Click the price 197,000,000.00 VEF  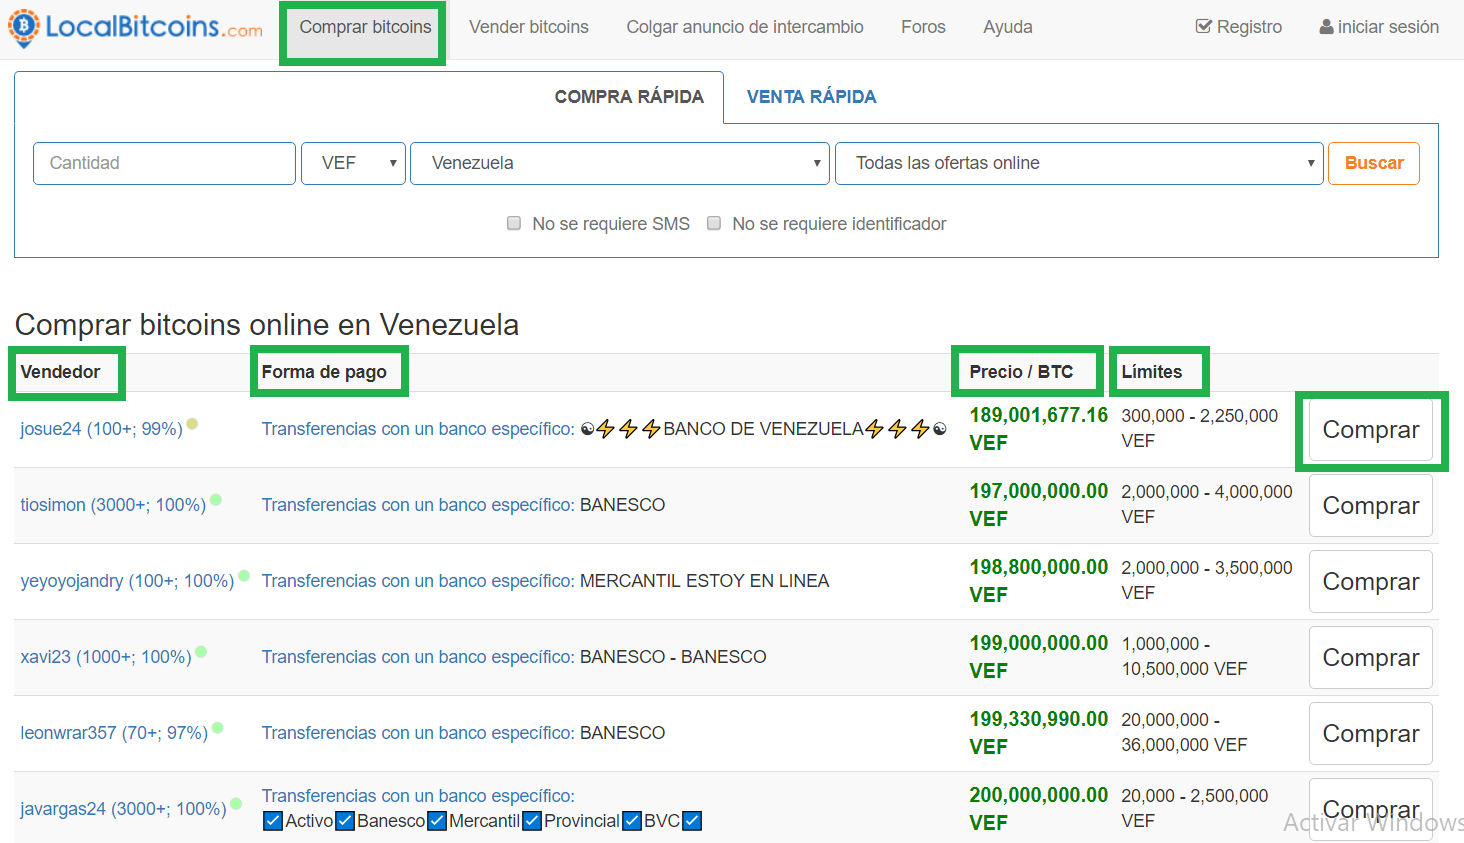[x=1038, y=505]
